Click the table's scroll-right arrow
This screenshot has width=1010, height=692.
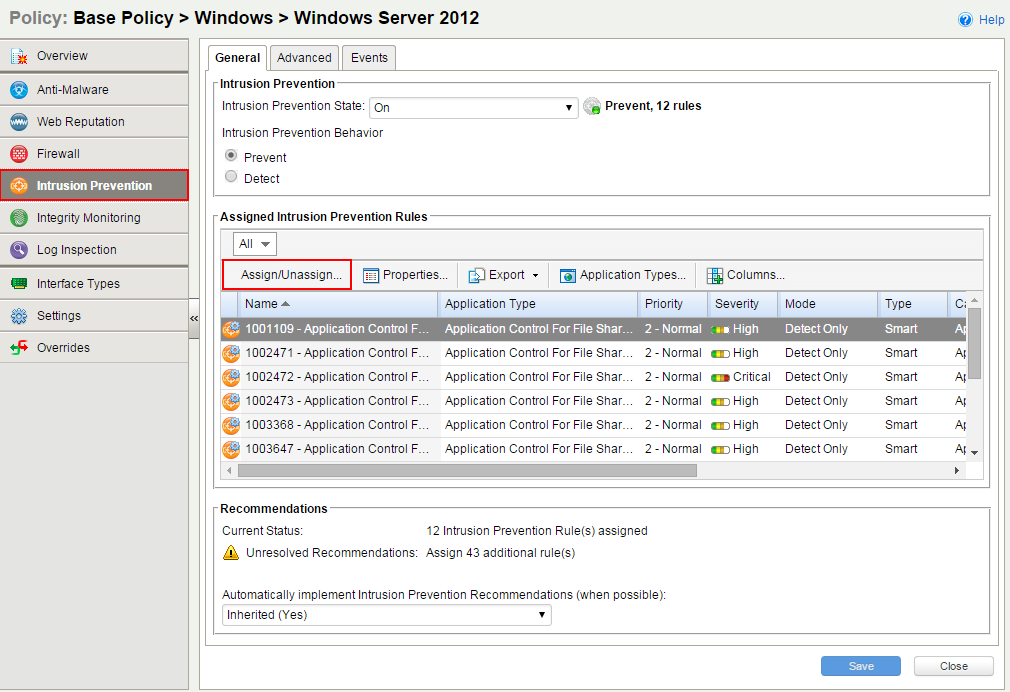(x=957, y=471)
